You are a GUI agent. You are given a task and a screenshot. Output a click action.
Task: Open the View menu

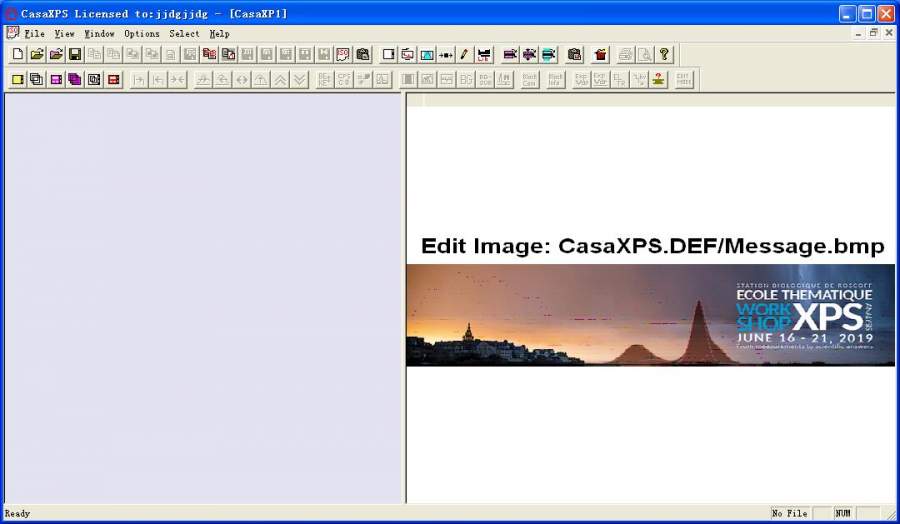coord(64,34)
